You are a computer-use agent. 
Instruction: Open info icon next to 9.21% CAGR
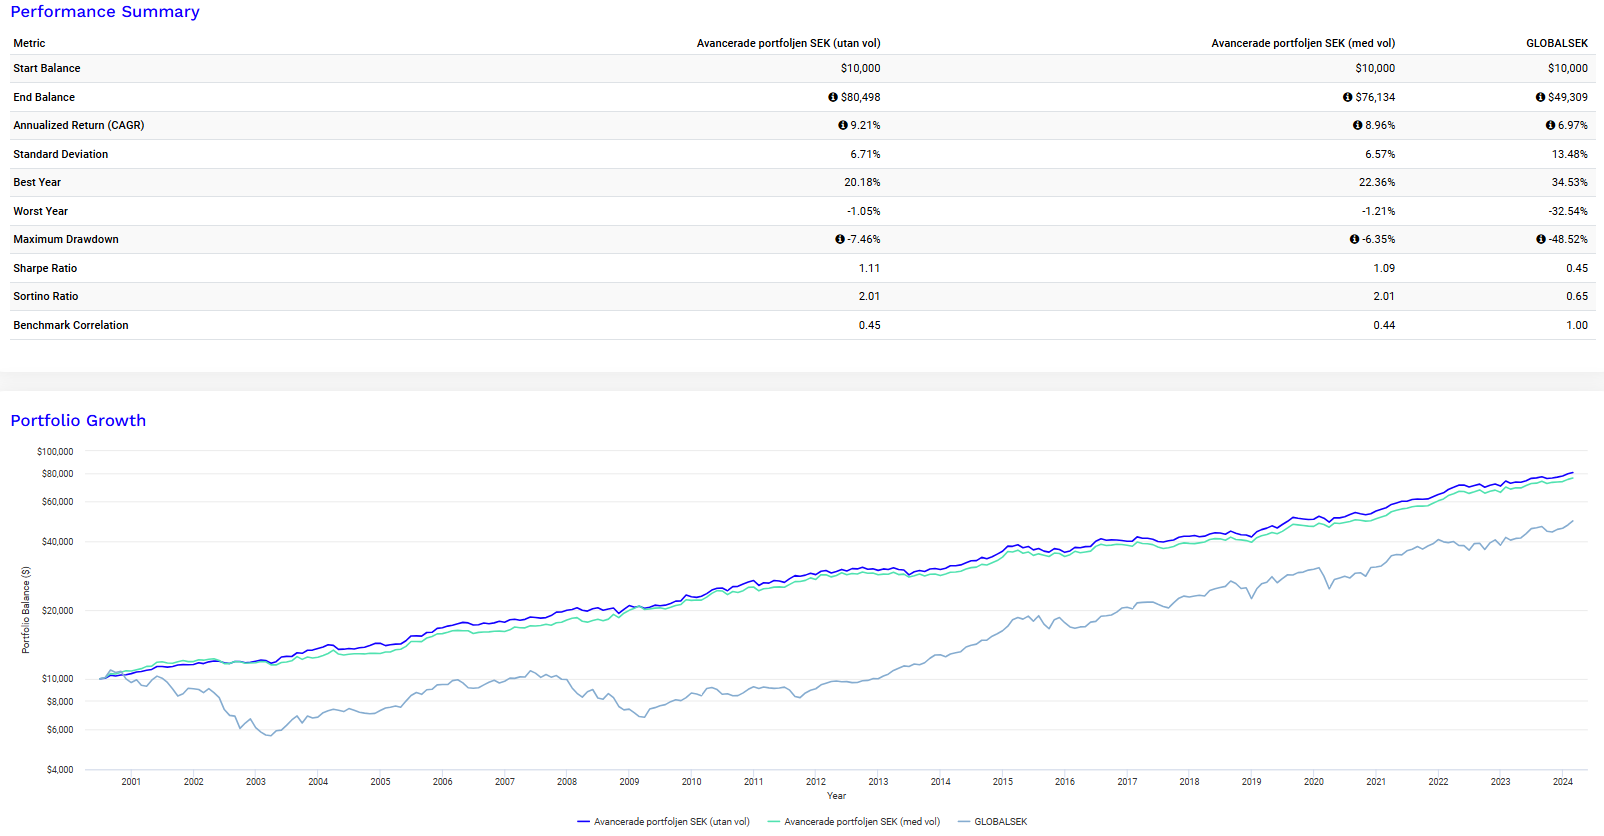843,125
